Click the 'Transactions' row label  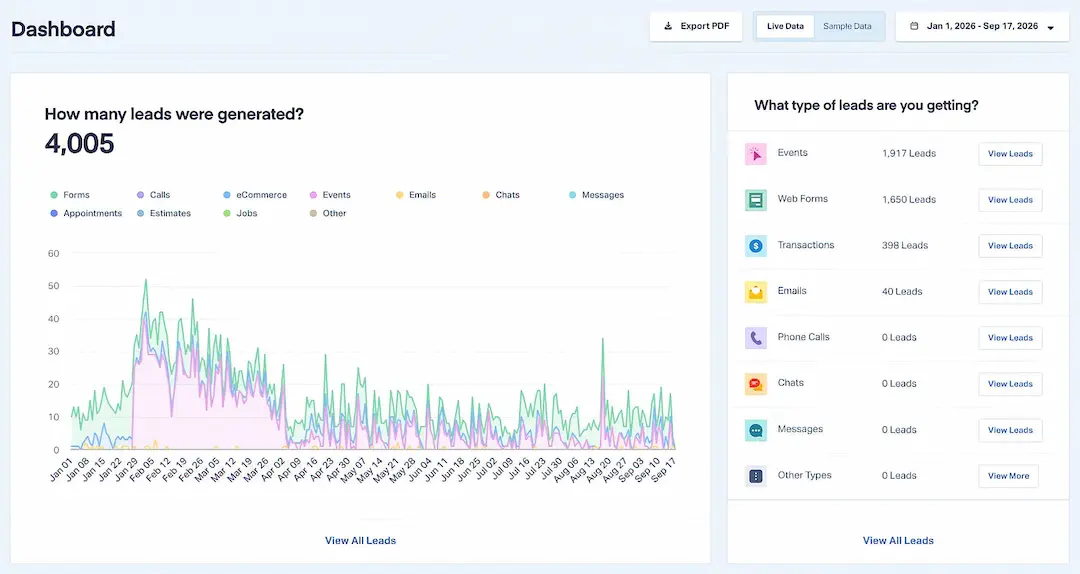805,245
